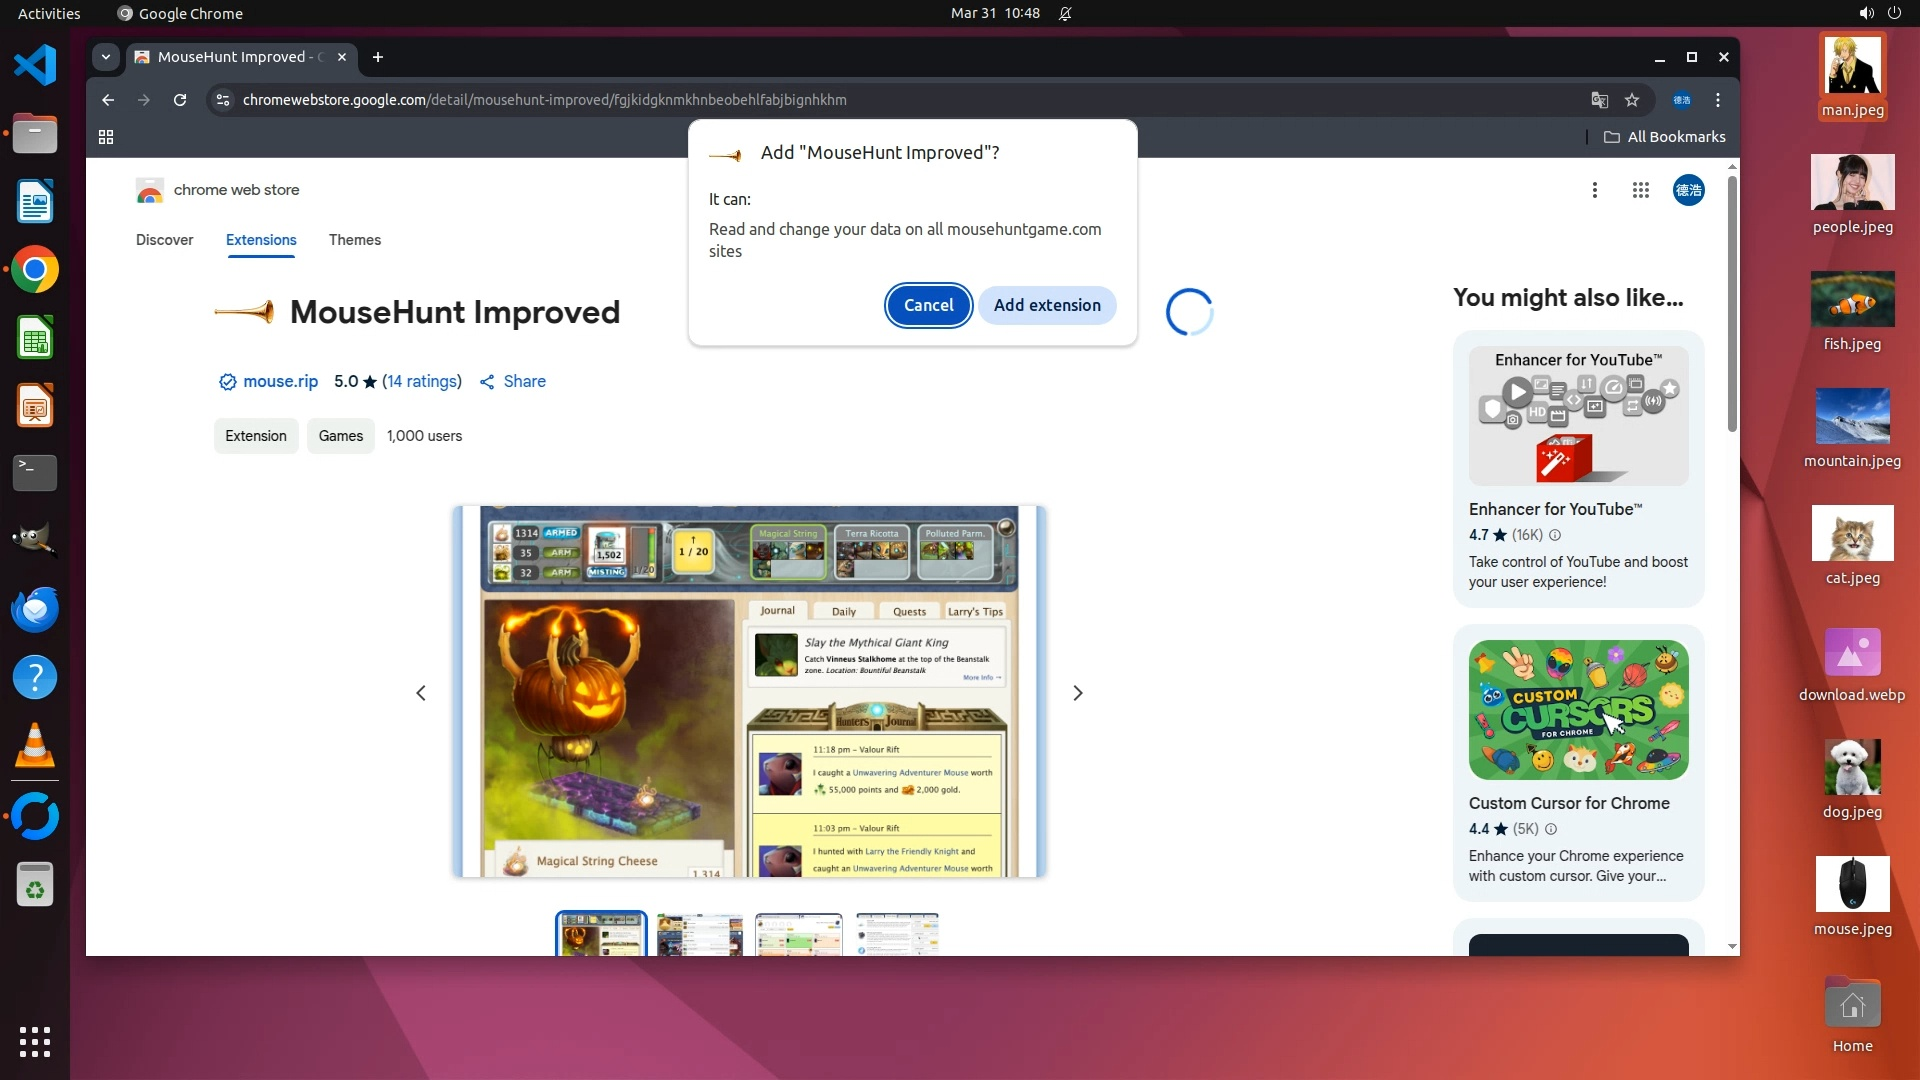Open the 14 ratings link

(x=422, y=381)
